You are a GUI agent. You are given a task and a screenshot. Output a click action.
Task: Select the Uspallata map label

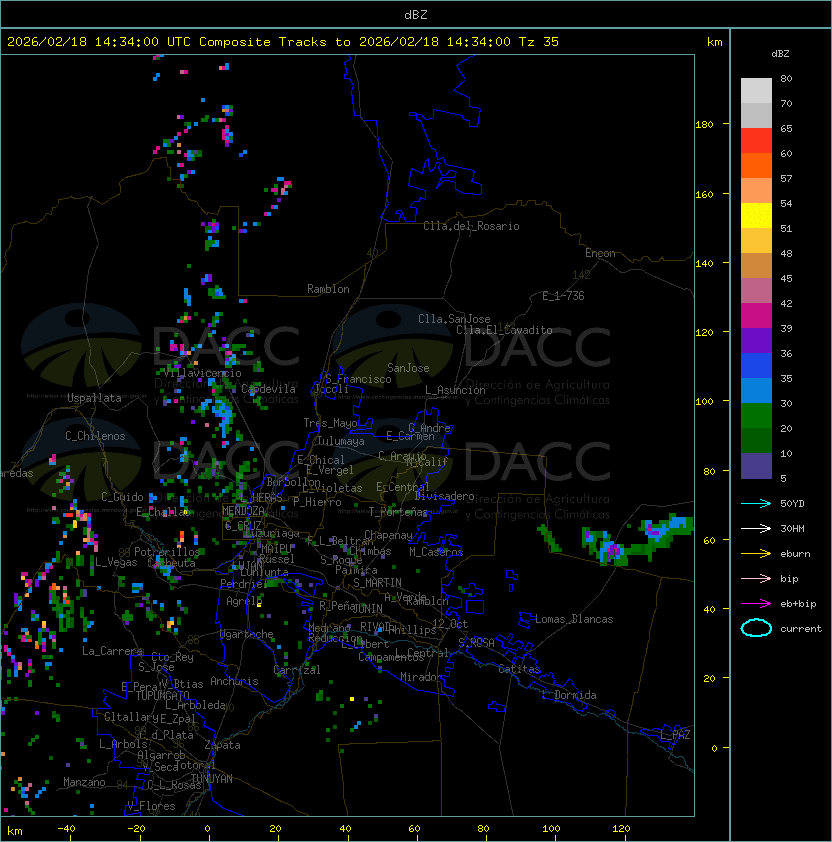click(x=94, y=398)
